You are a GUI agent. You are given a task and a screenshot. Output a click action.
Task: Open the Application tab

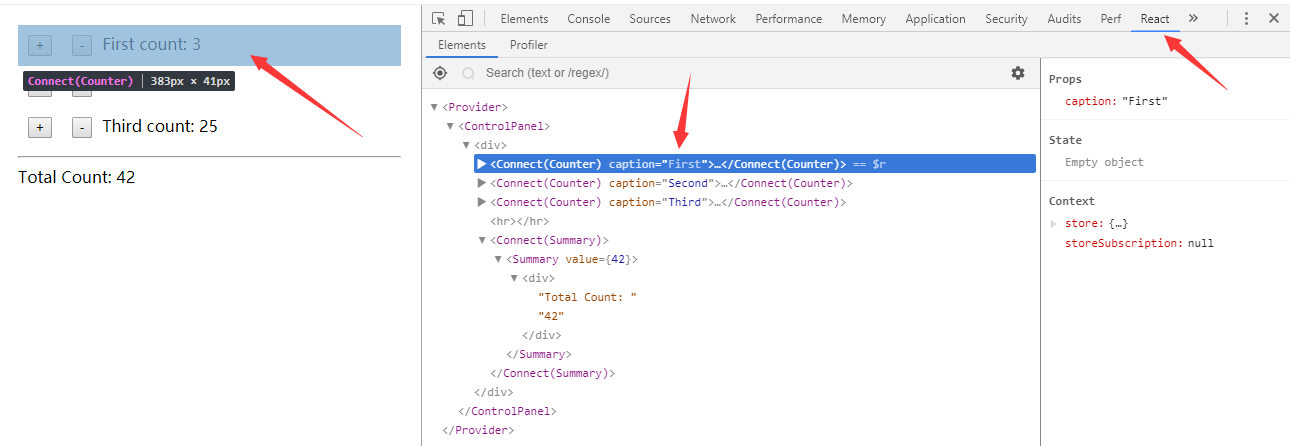tap(935, 19)
